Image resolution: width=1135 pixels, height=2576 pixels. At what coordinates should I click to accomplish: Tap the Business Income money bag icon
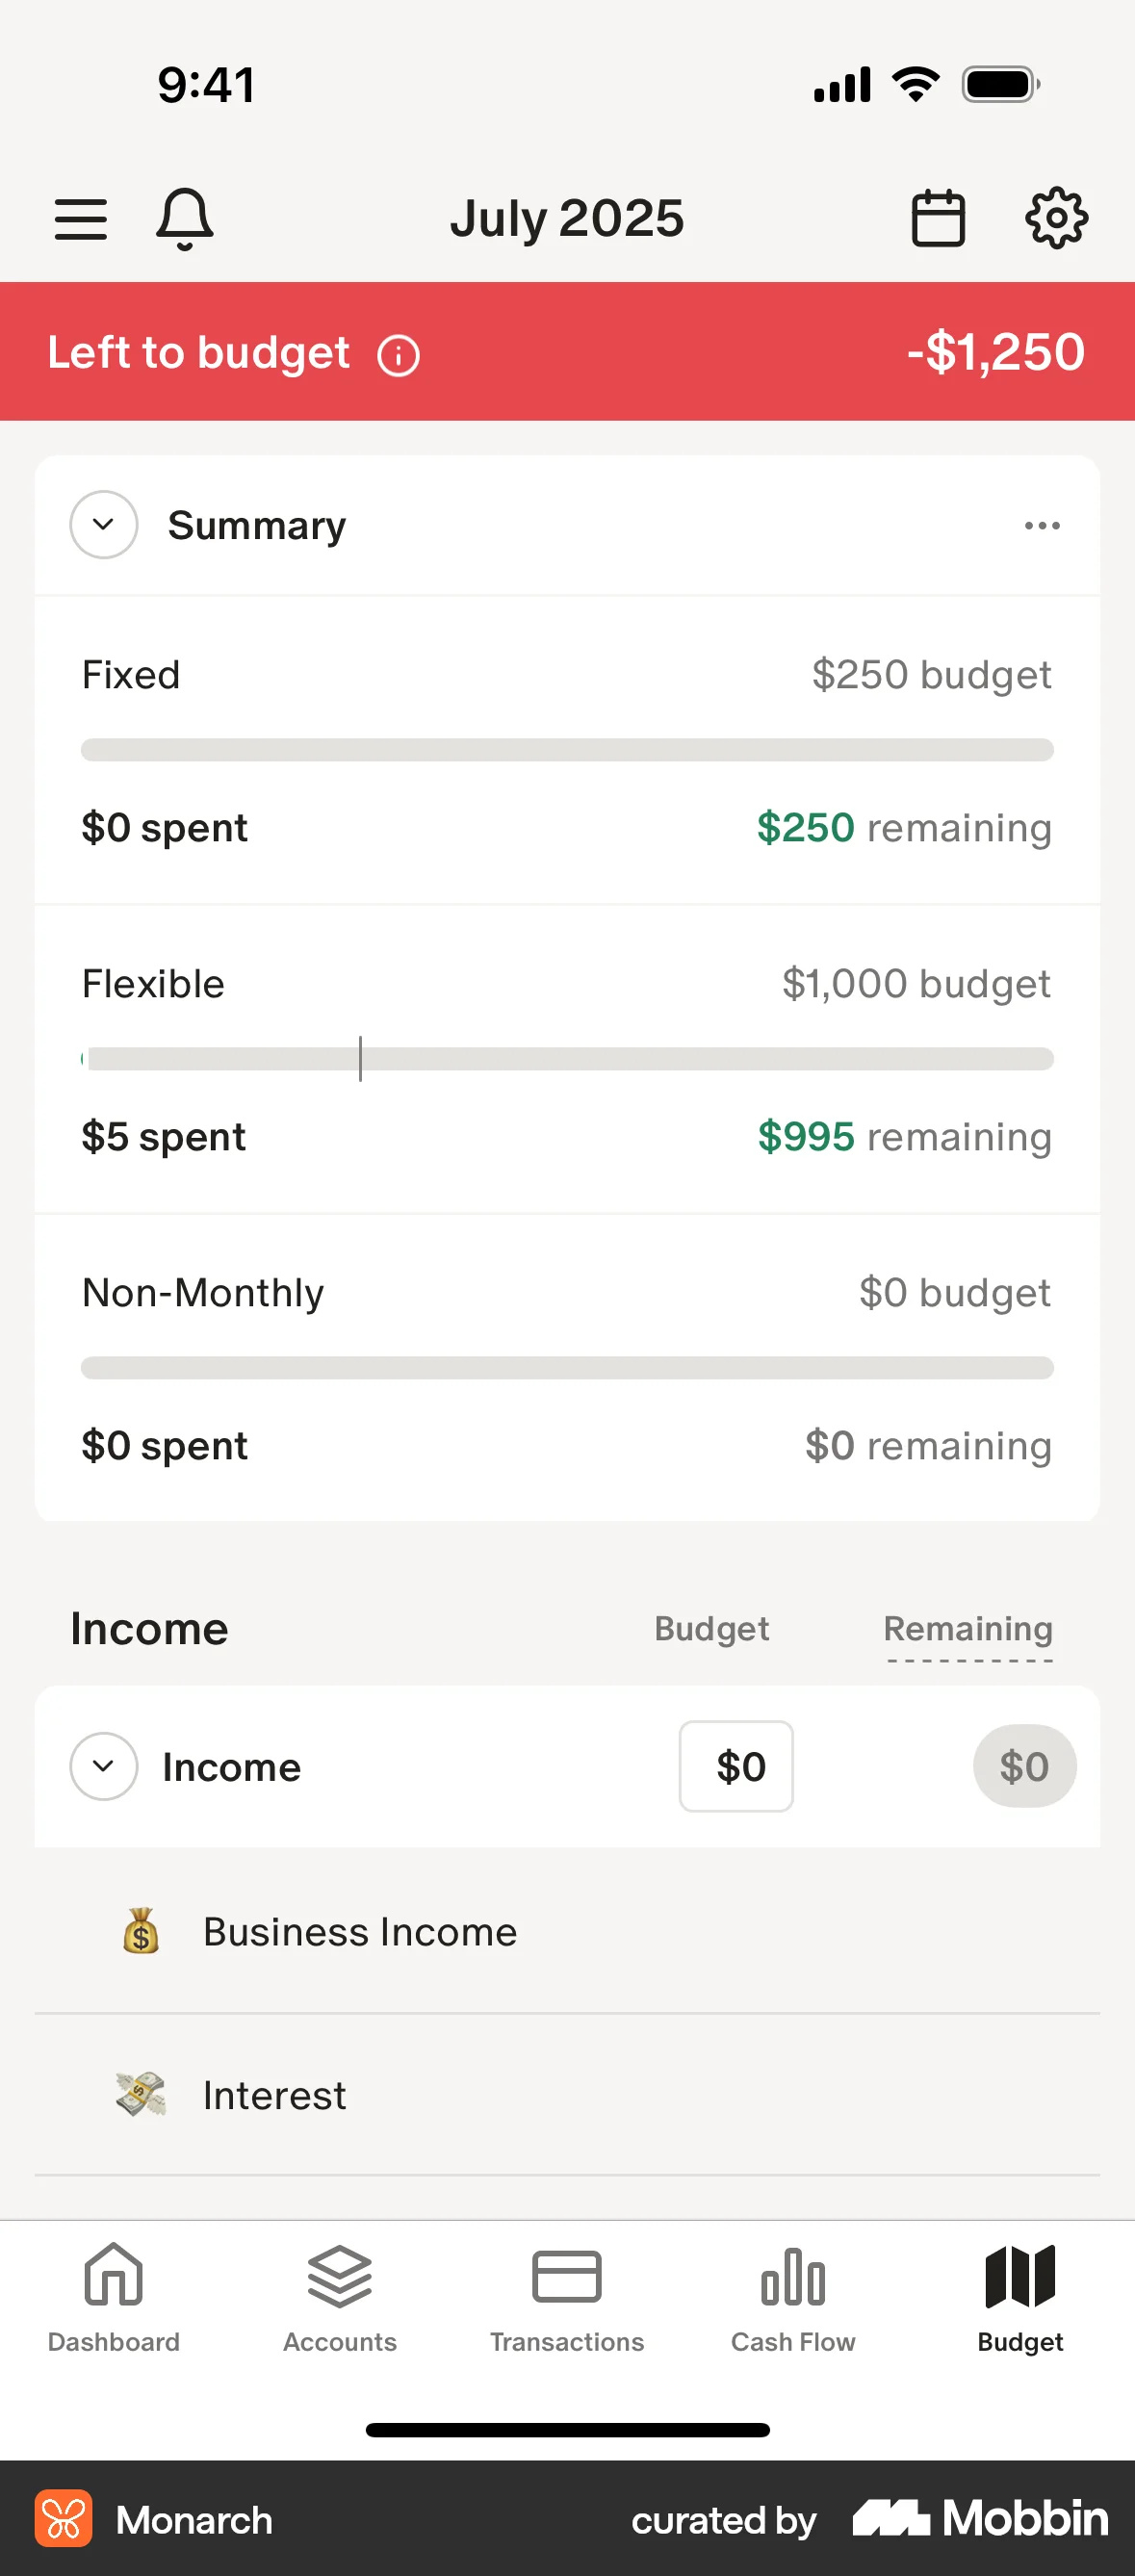pyautogui.click(x=141, y=1931)
